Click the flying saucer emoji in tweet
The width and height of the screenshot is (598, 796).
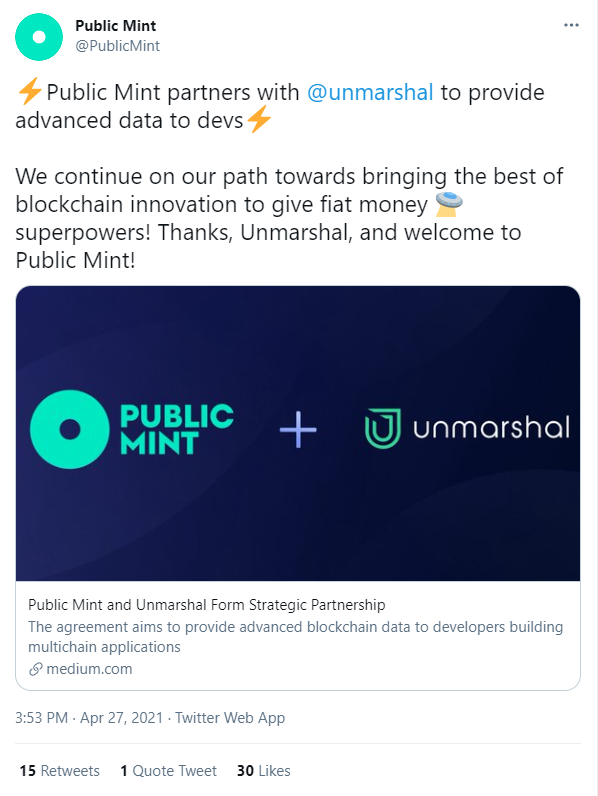tap(449, 204)
